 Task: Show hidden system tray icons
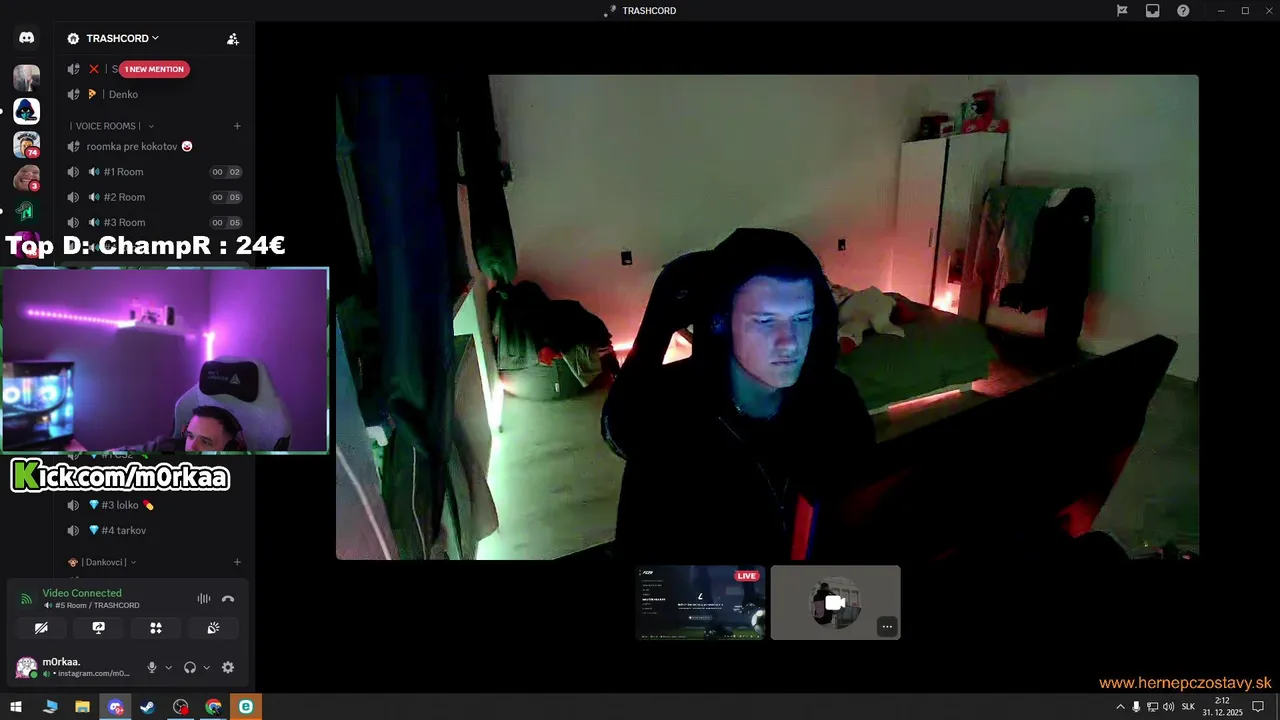1120,707
